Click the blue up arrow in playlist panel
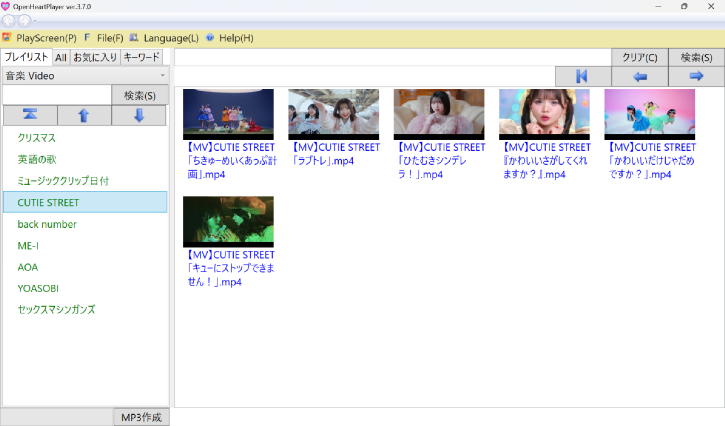 point(84,115)
